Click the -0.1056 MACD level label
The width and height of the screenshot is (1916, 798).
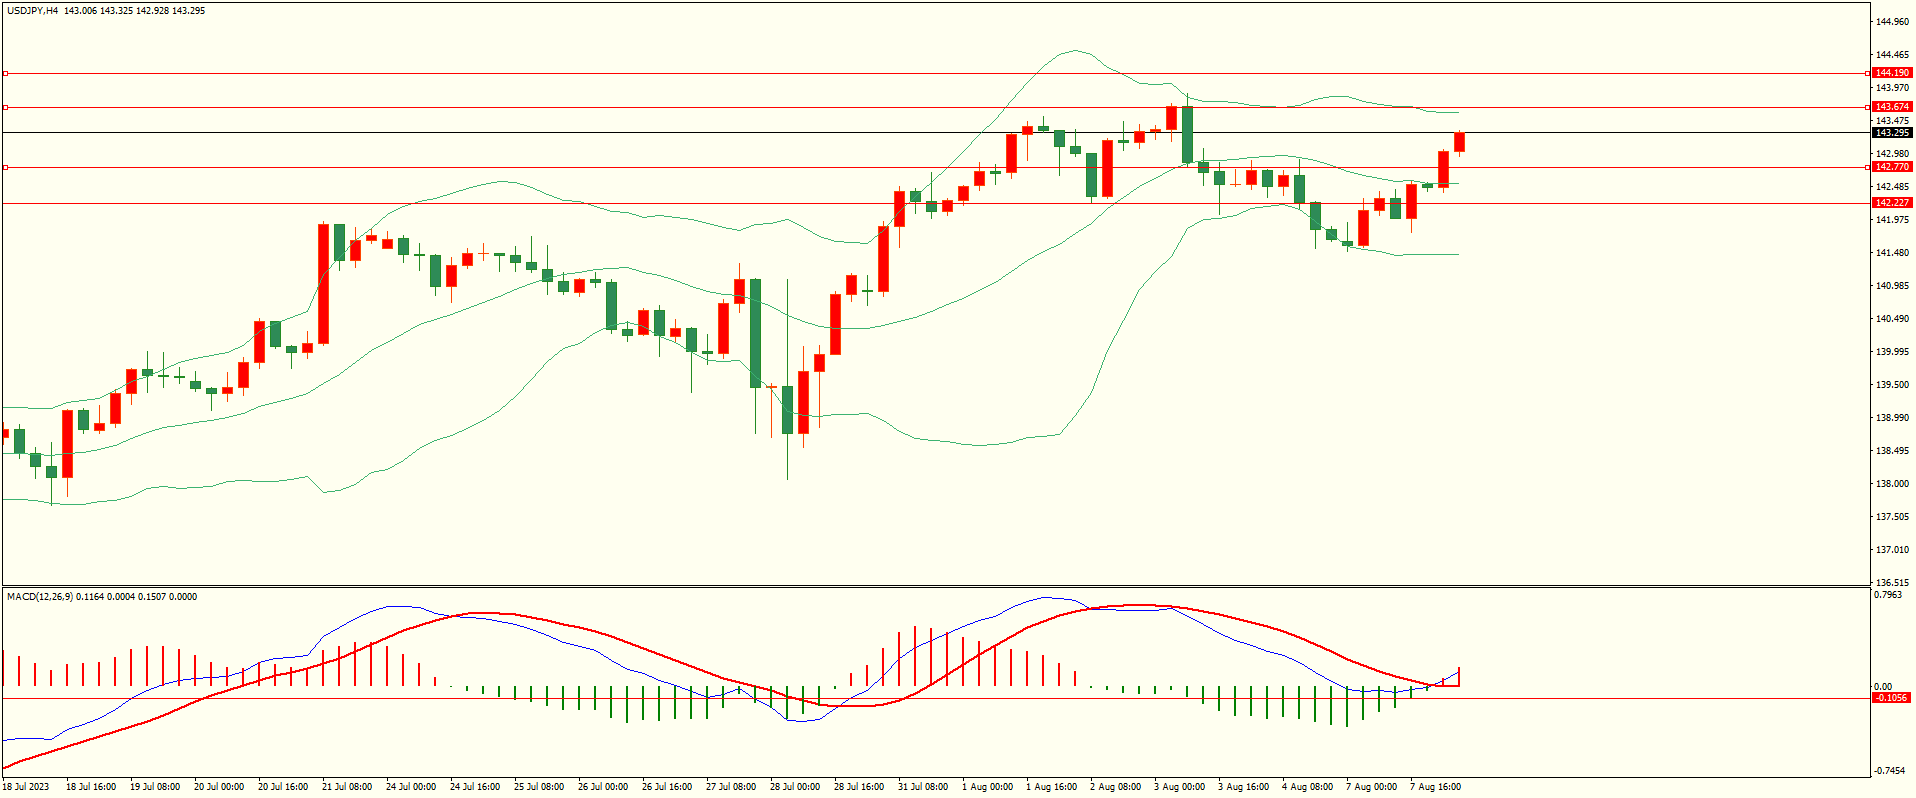(x=1892, y=698)
